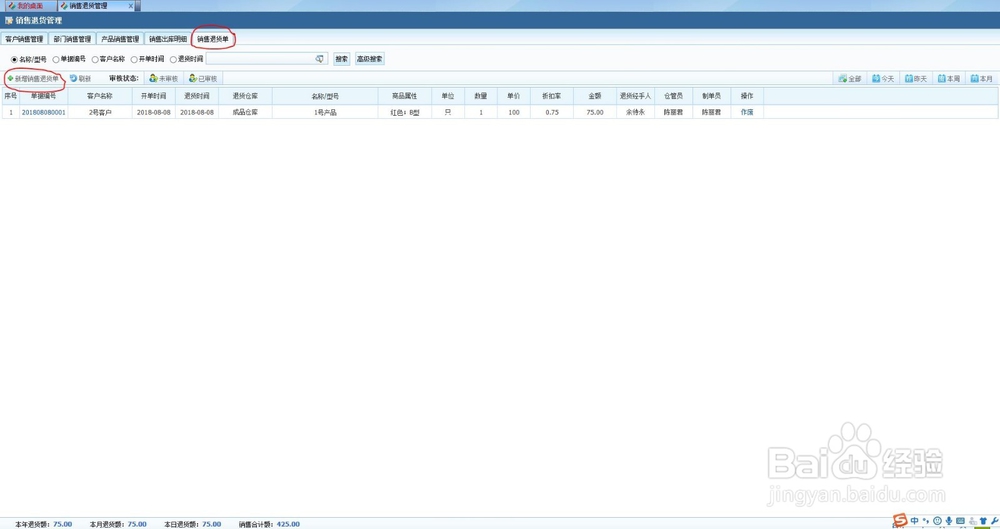The height and width of the screenshot is (529, 1000).
Task: Open the 产品销售管理 tab
Action: 120,39
